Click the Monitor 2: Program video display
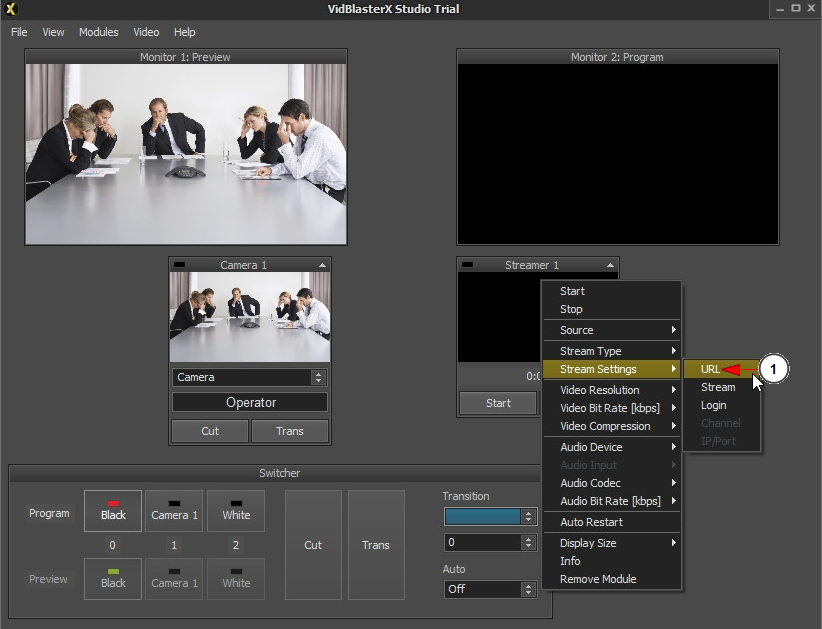 coord(618,154)
